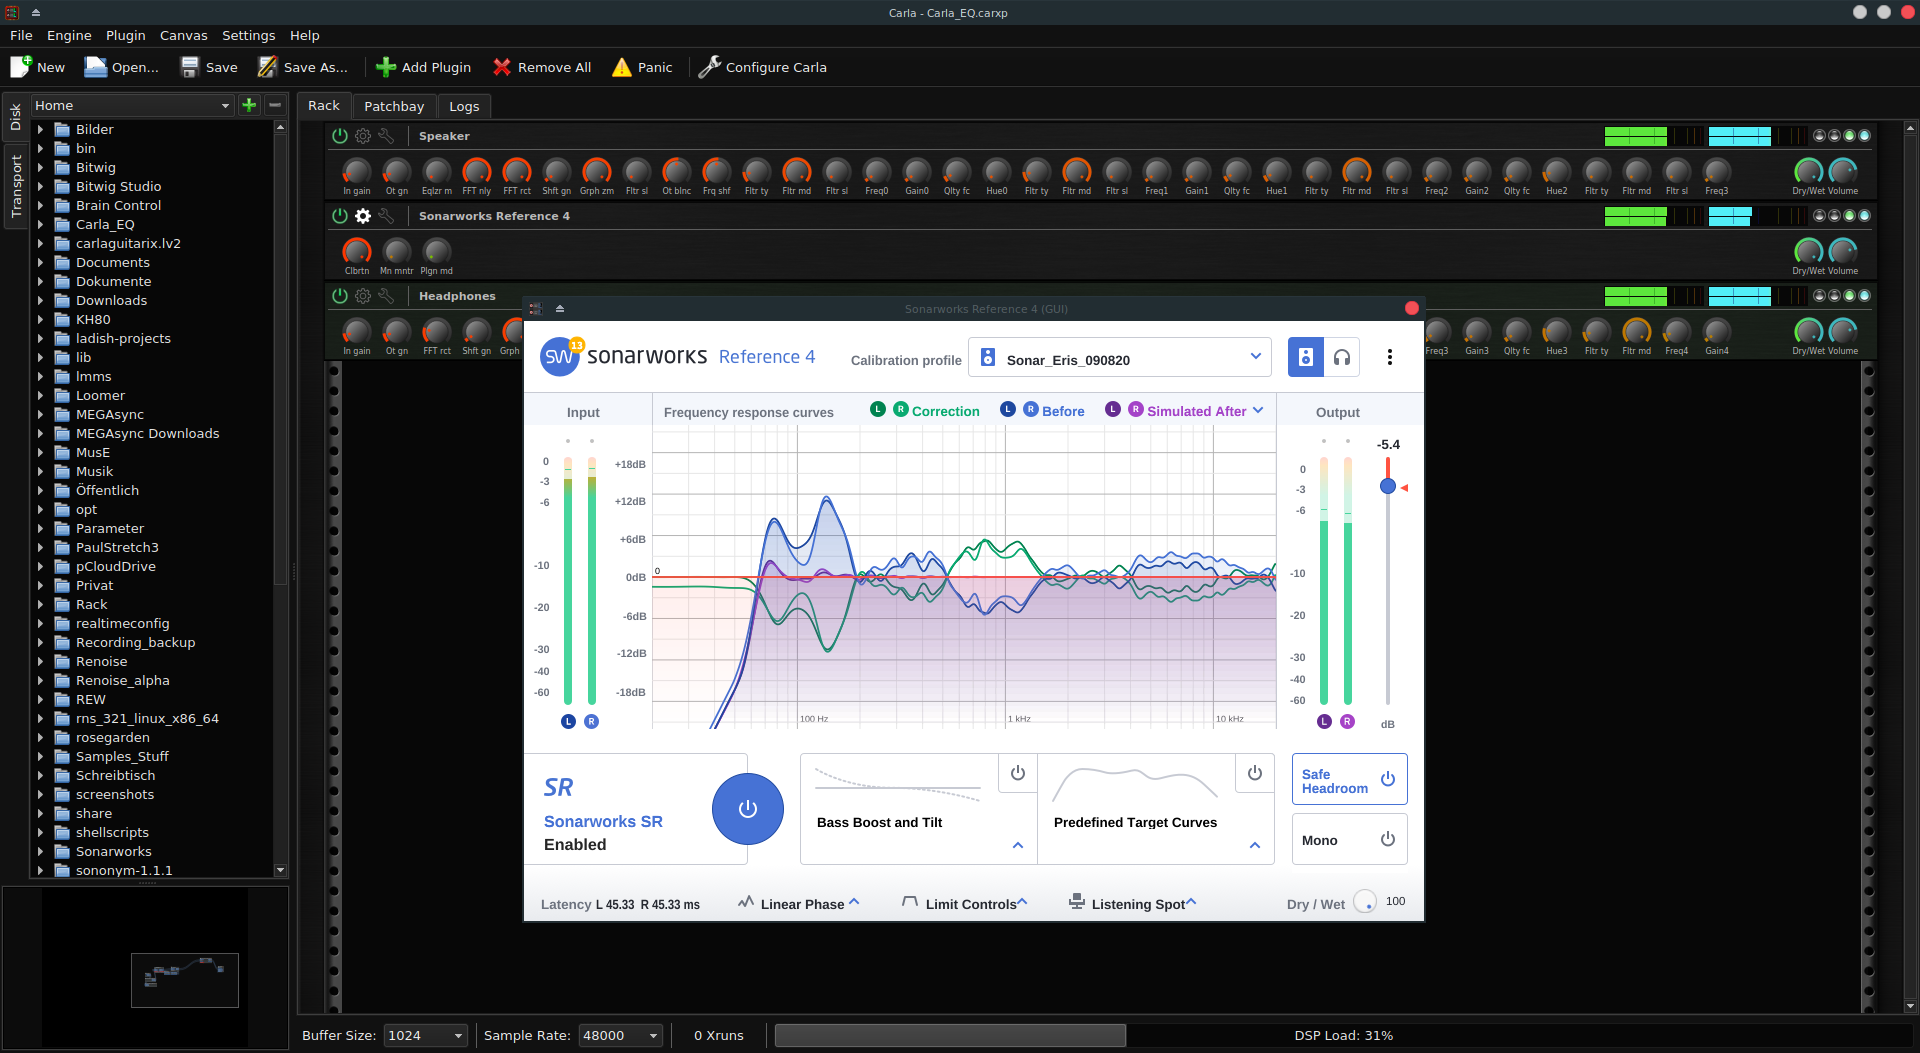Click output meter R channel badge

(x=1347, y=721)
